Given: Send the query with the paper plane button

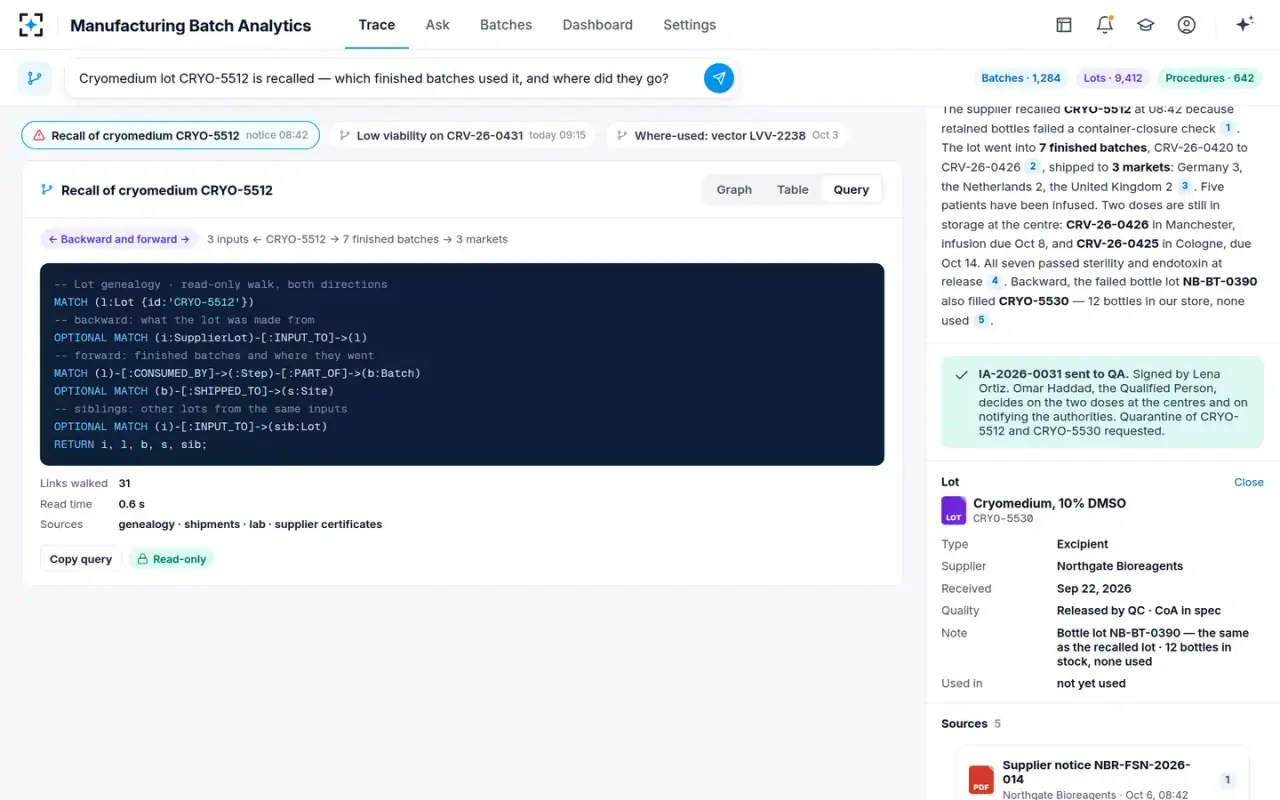Looking at the screenshot, I should pyautogui.click(x=719, y=78).
